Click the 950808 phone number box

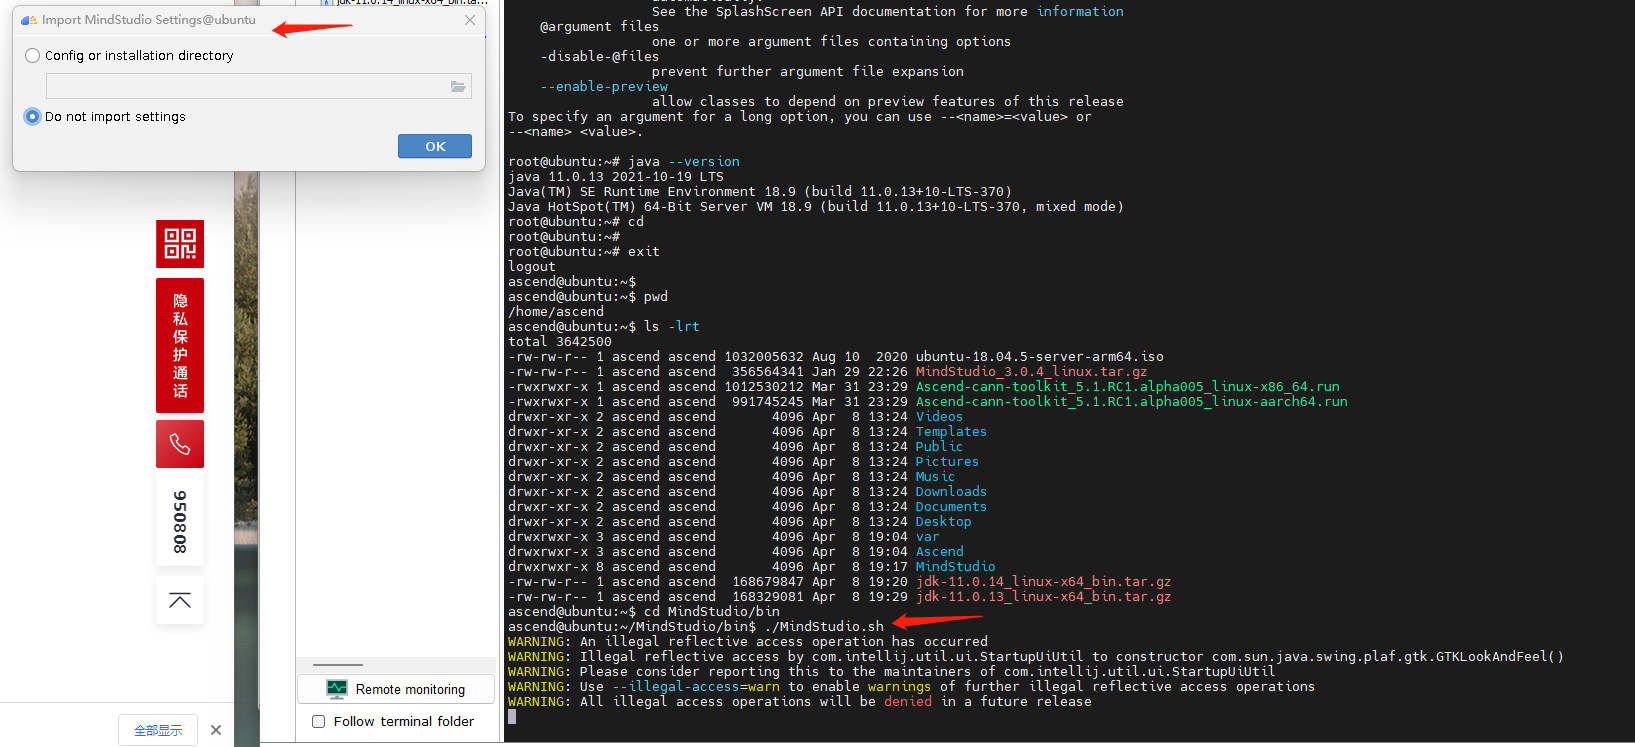tap(180, 521)
